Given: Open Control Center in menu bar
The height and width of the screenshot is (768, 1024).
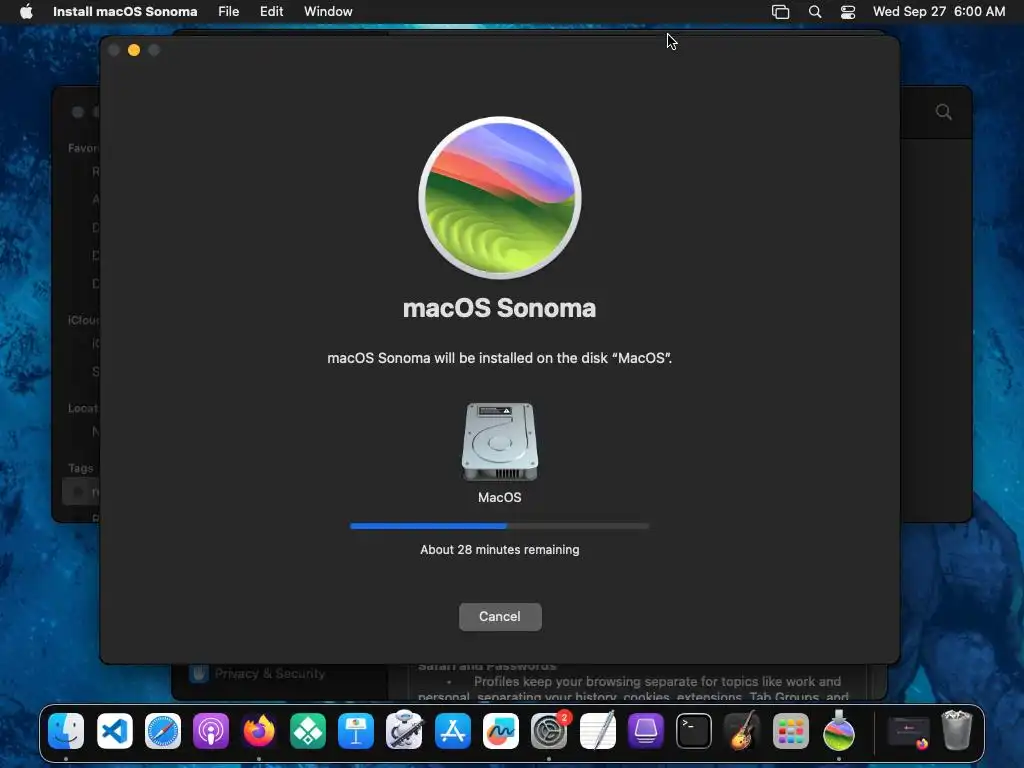Looking at the screenshot, I should [x=848, y=11].
